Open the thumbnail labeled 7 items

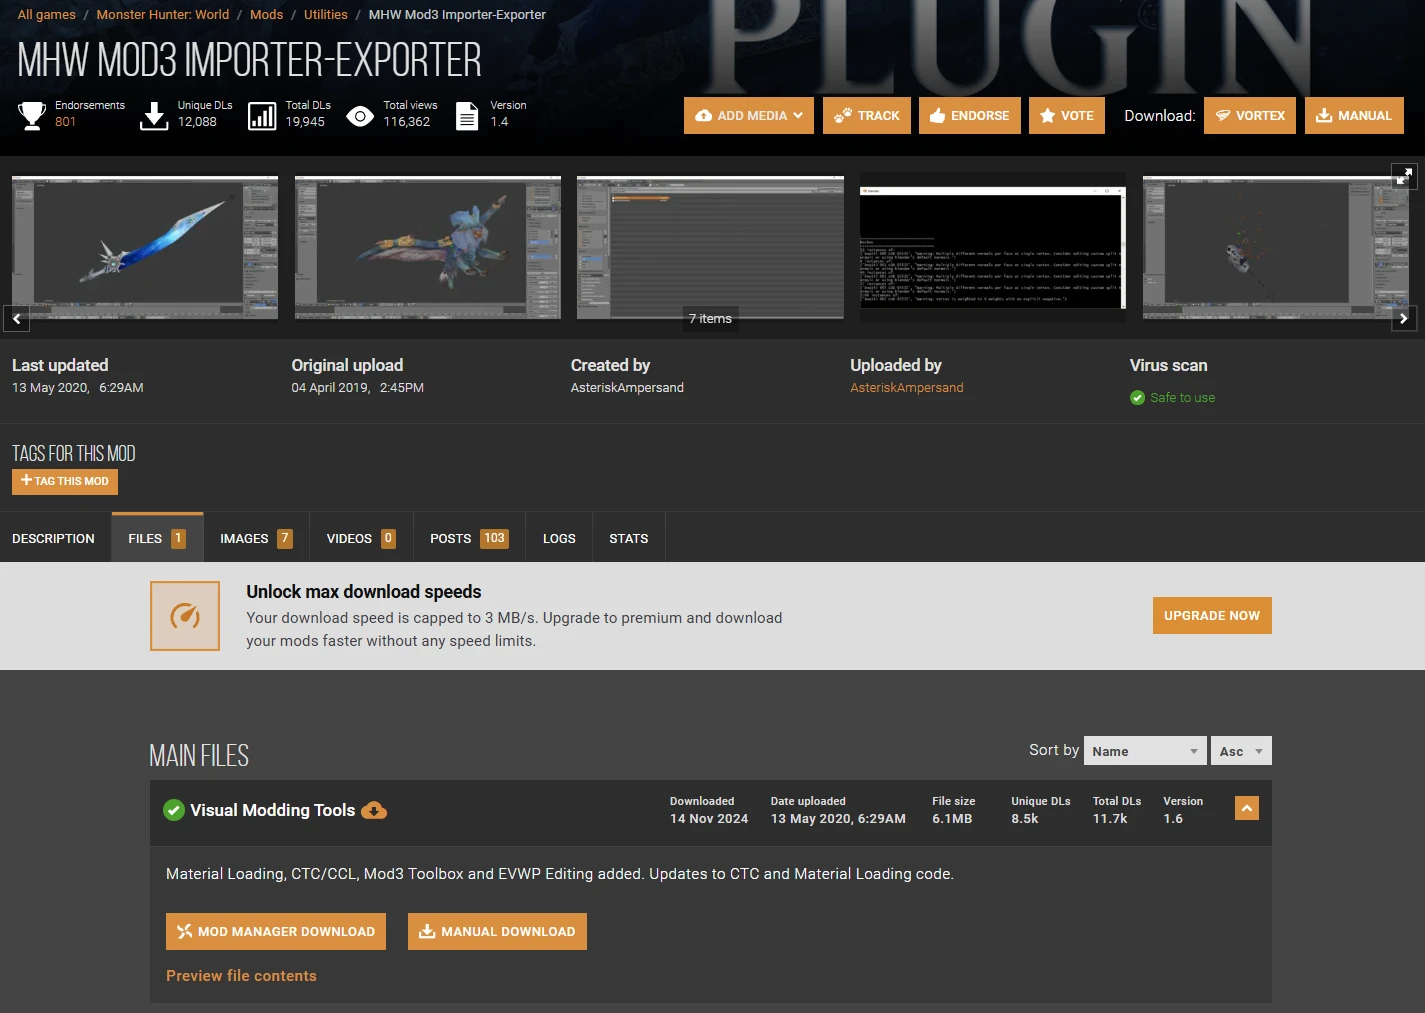tap(710, 247)
